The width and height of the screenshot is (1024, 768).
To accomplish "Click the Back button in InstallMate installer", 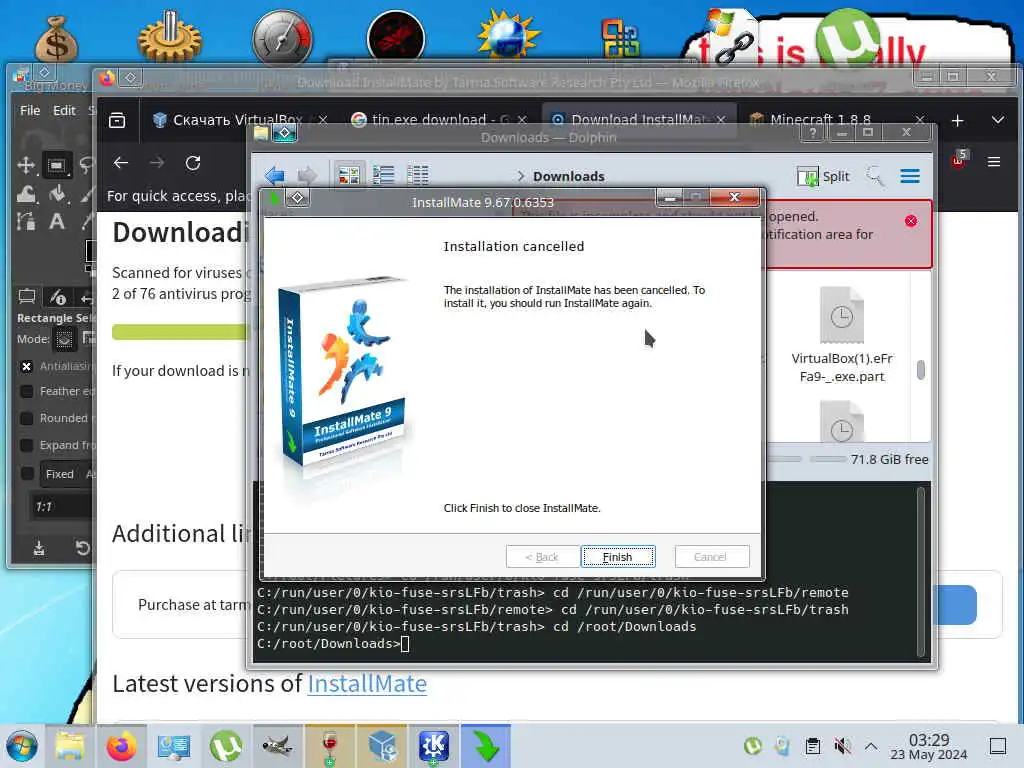I will tap(542, 556).
